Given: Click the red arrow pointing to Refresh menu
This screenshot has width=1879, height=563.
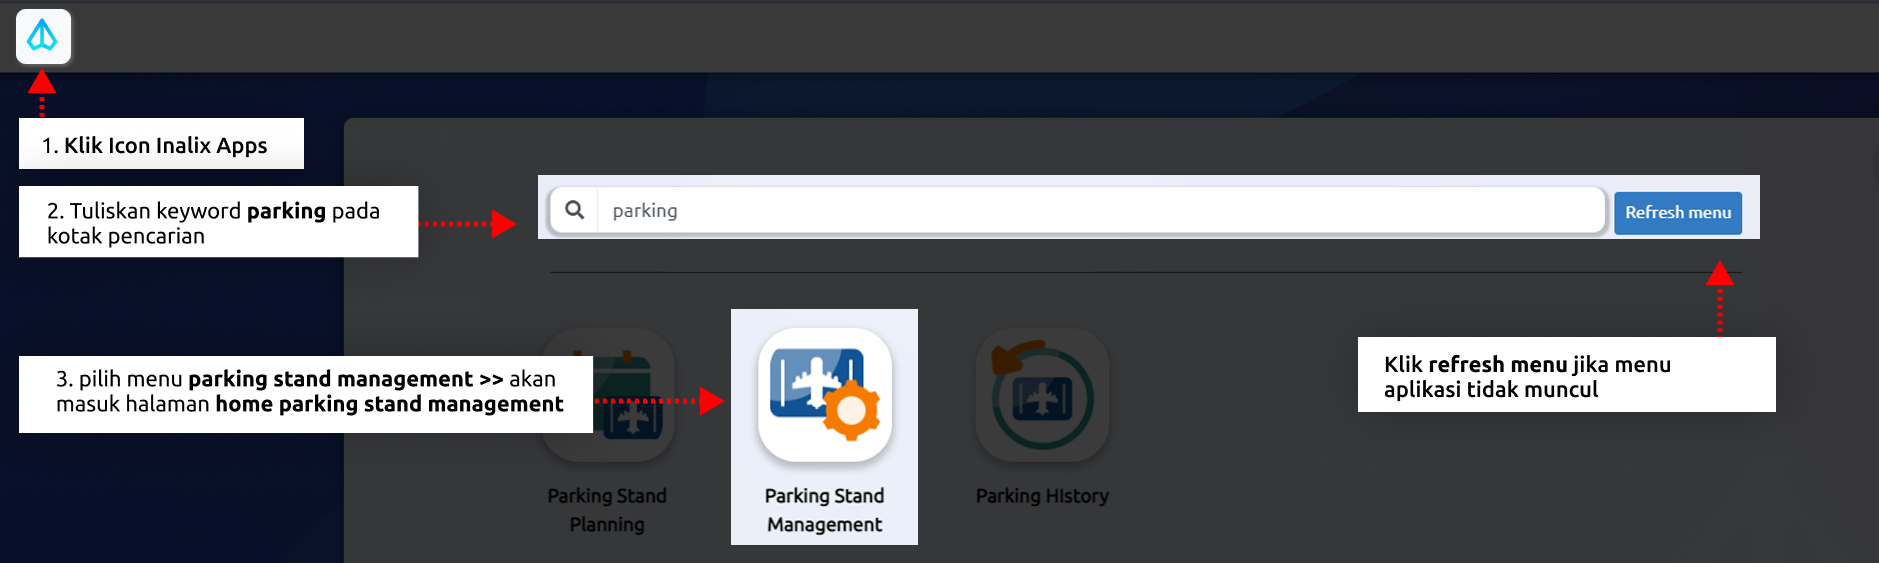Looking at the screenshot, I should tap(1719, 274).
